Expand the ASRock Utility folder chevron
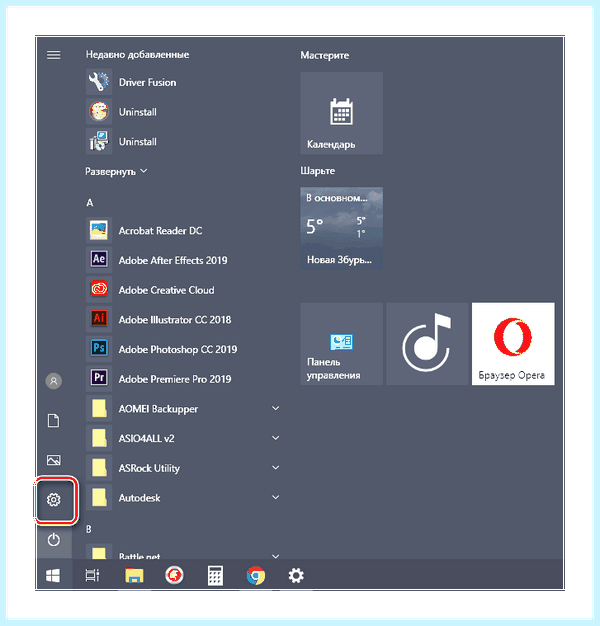 tap(275, 468)
